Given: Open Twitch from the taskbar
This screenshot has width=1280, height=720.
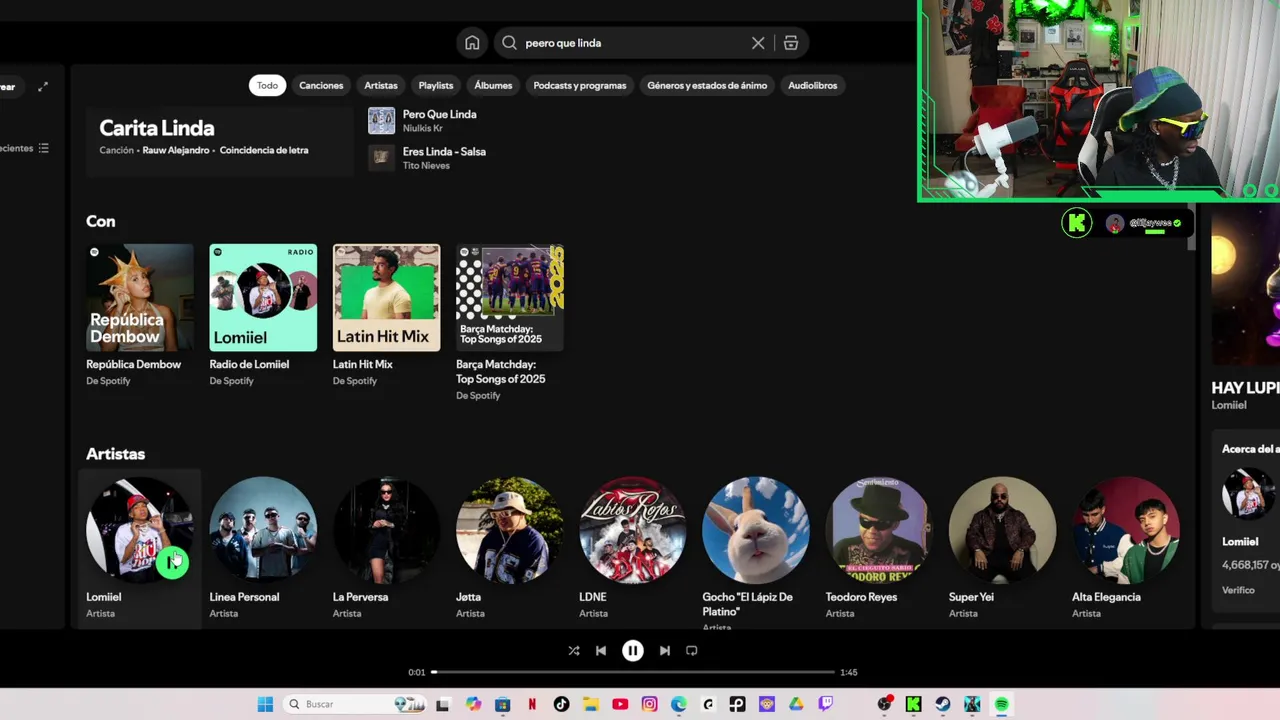Looking at the screenshot, I should tap(826, 704).
